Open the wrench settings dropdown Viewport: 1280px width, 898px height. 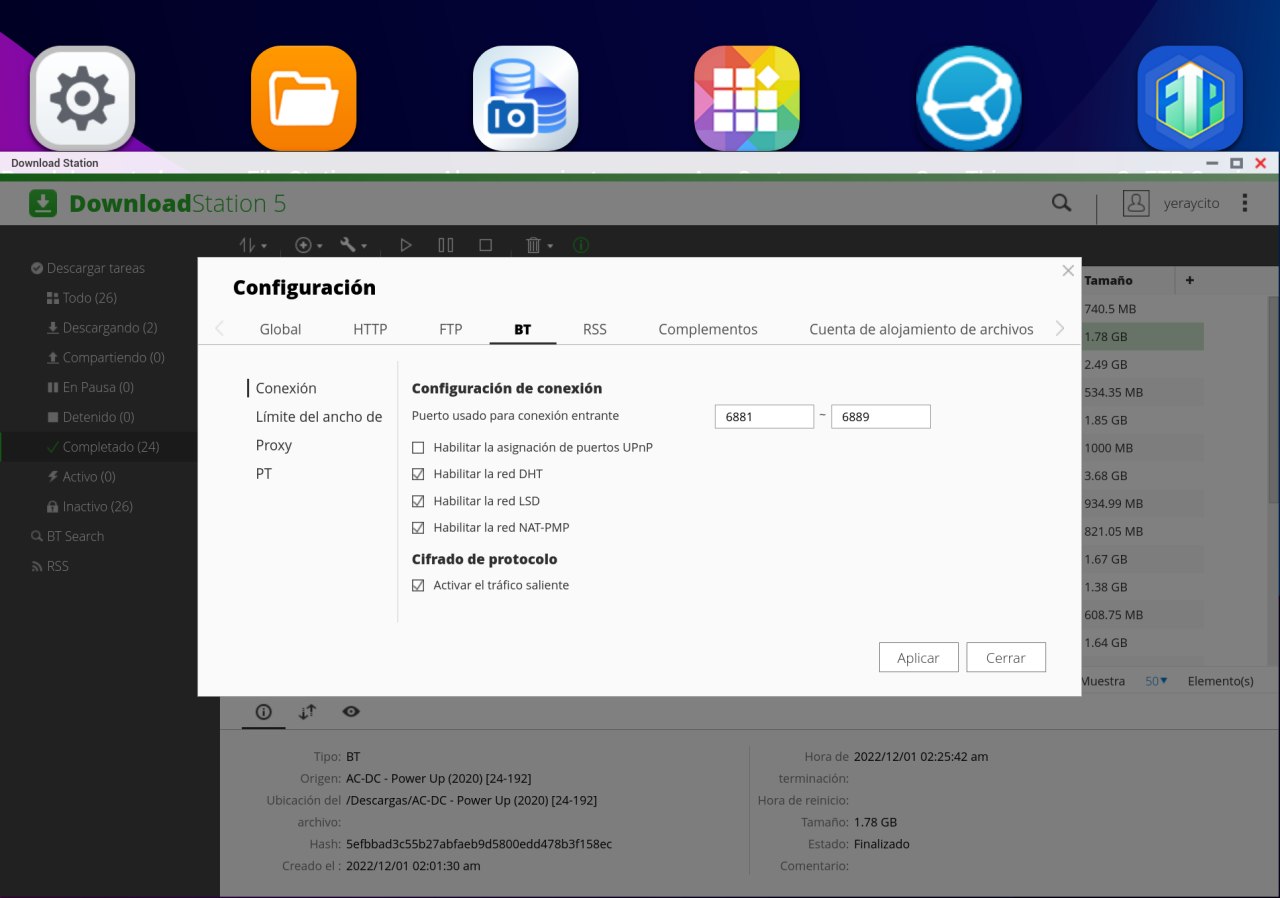point(353,245)
